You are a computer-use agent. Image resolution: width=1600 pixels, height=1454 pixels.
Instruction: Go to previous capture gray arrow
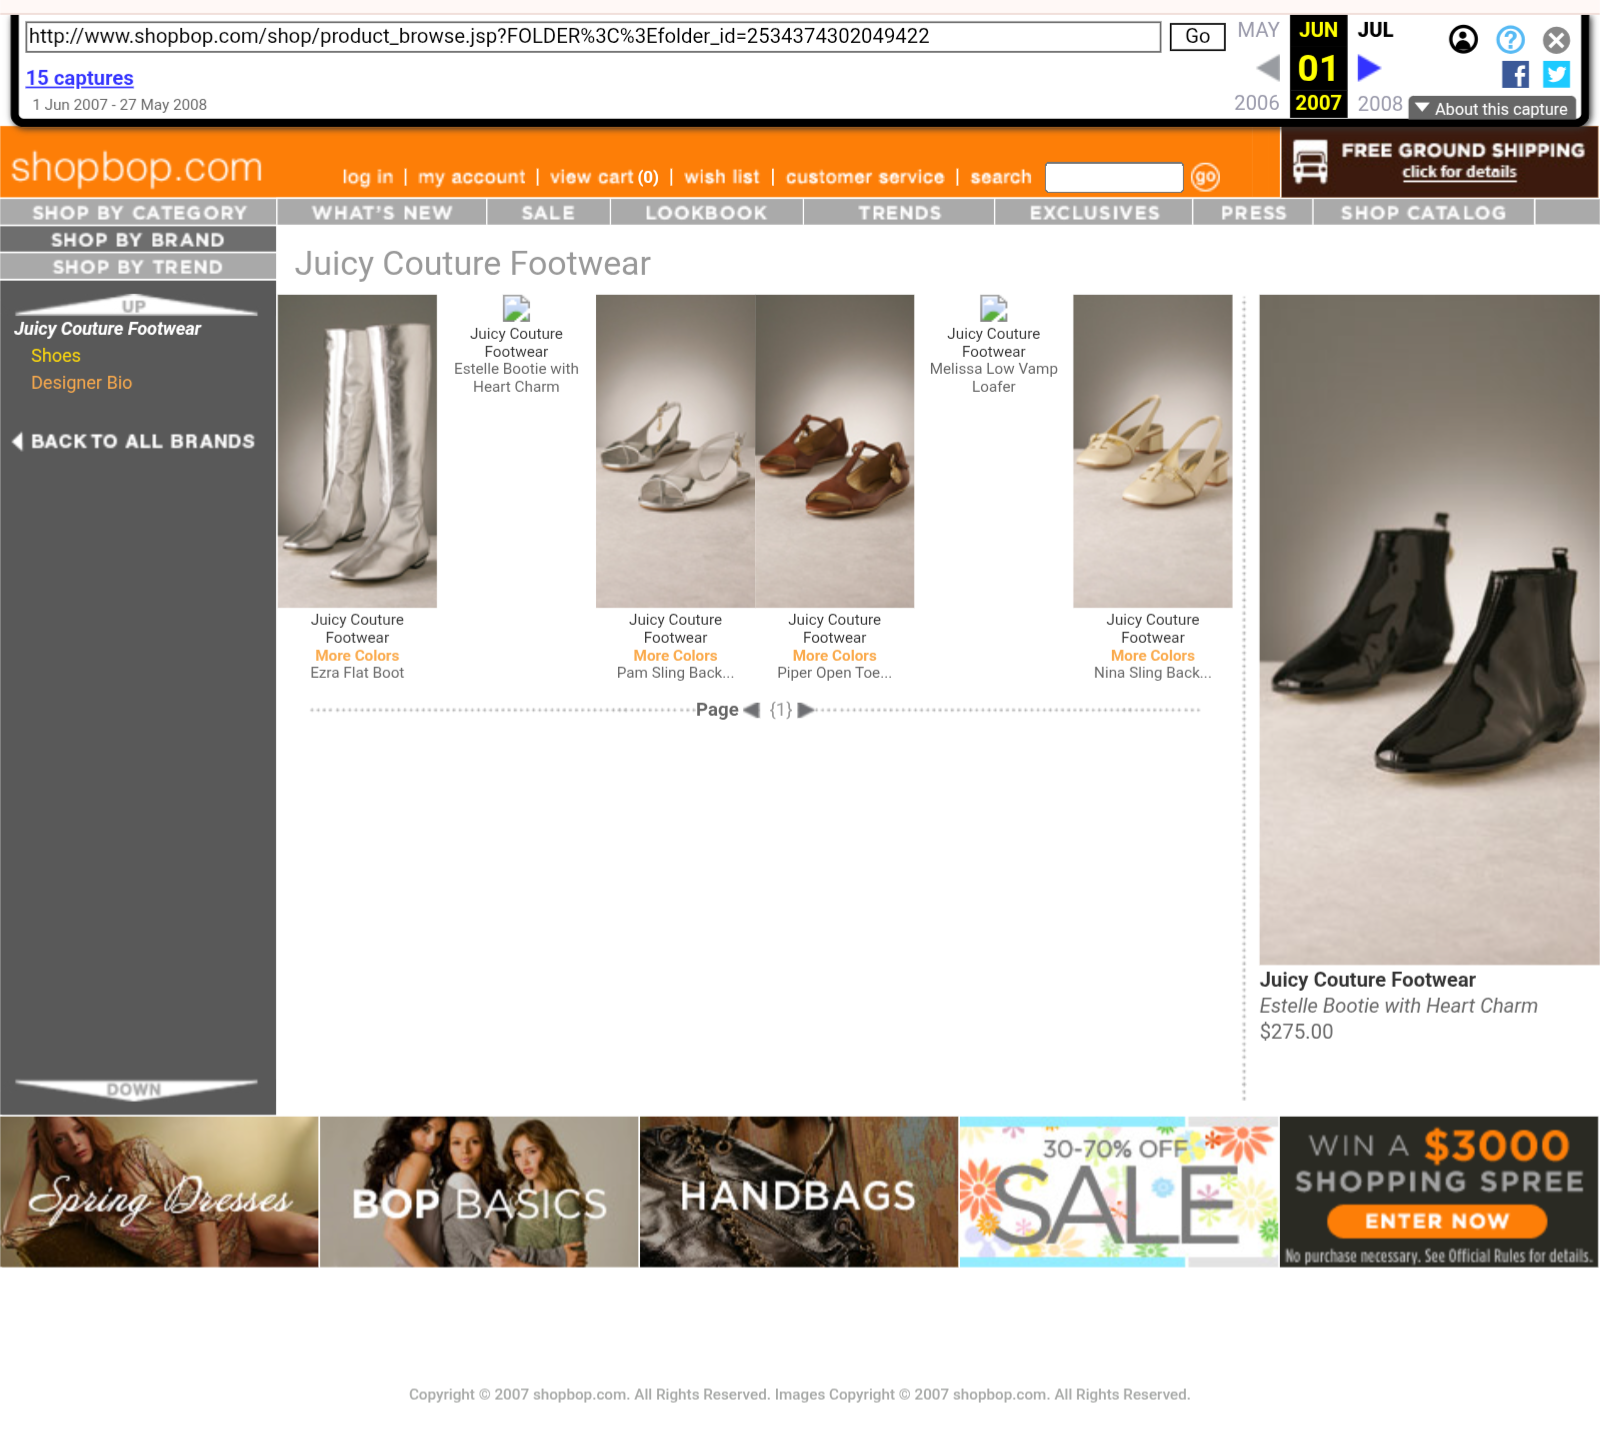coord(1268,68)
